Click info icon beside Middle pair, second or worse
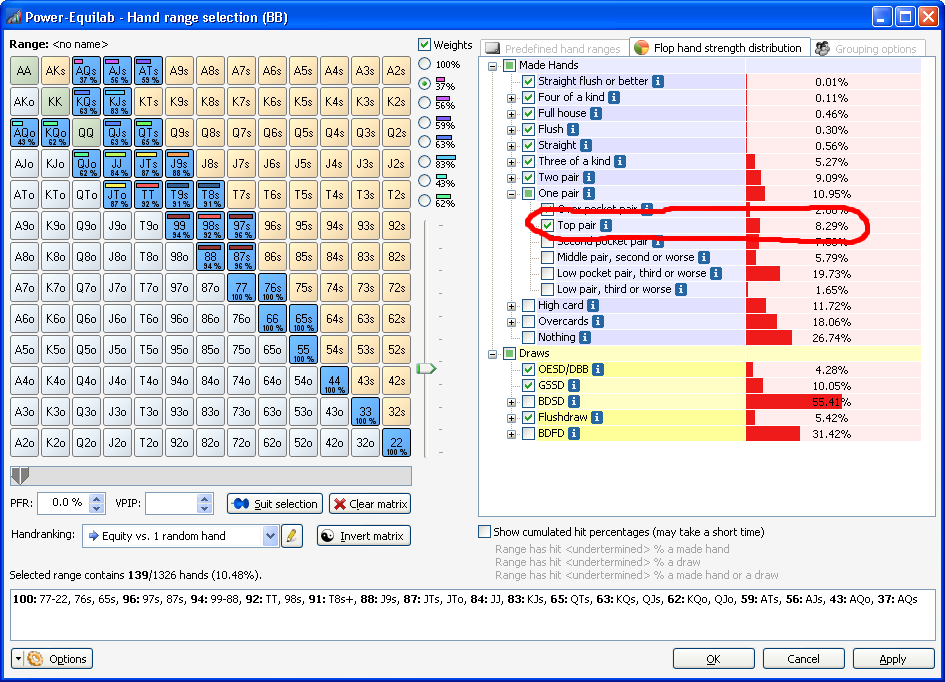Screen dimensions: 945x682 click(x=704, y=258)
